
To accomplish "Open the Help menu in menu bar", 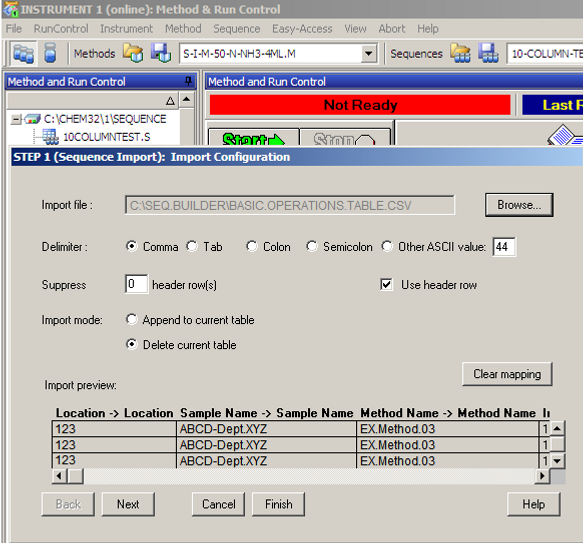I will click(428, 29).
